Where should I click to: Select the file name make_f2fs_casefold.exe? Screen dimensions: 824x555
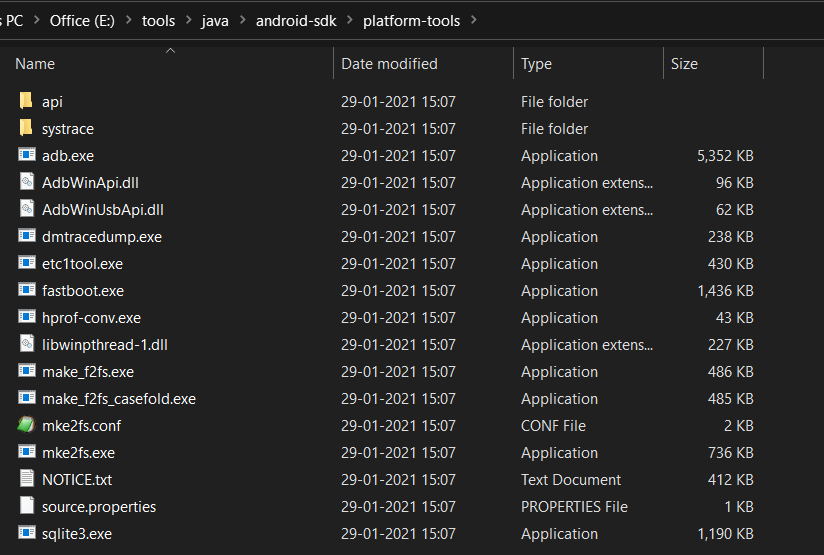(119, 399)
